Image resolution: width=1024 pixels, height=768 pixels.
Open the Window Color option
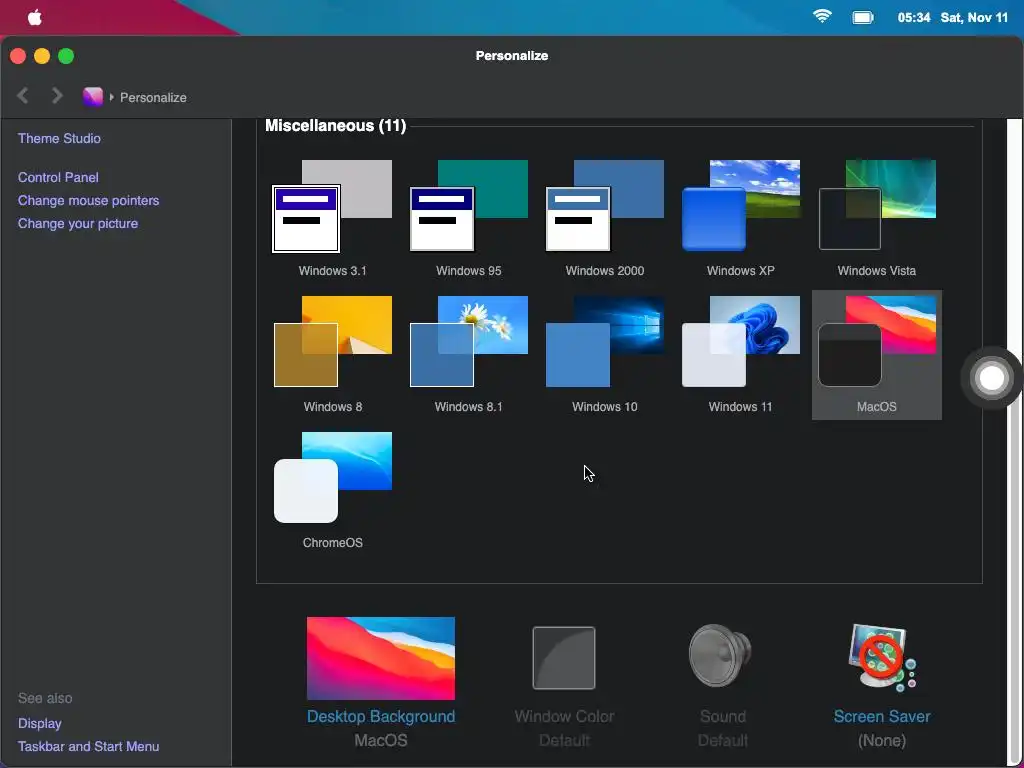tap(564, 686)
